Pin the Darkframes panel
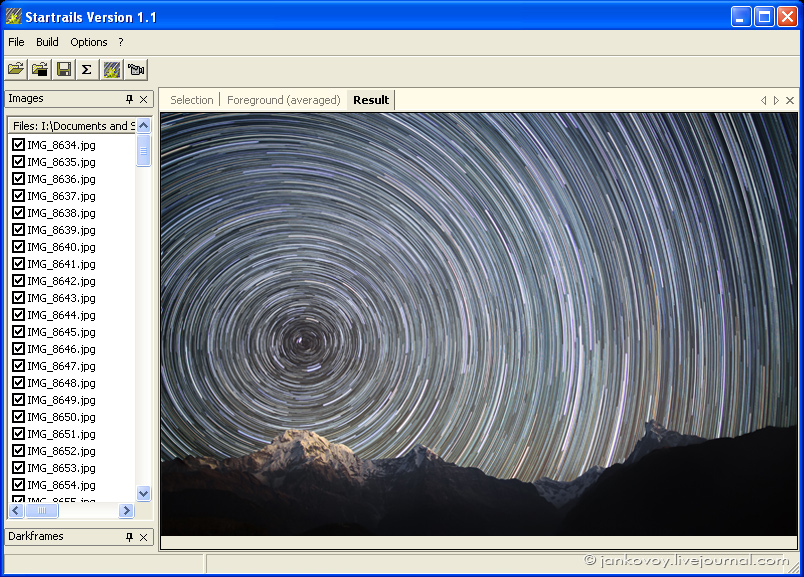The image size is (804, 577). (129, 537)
